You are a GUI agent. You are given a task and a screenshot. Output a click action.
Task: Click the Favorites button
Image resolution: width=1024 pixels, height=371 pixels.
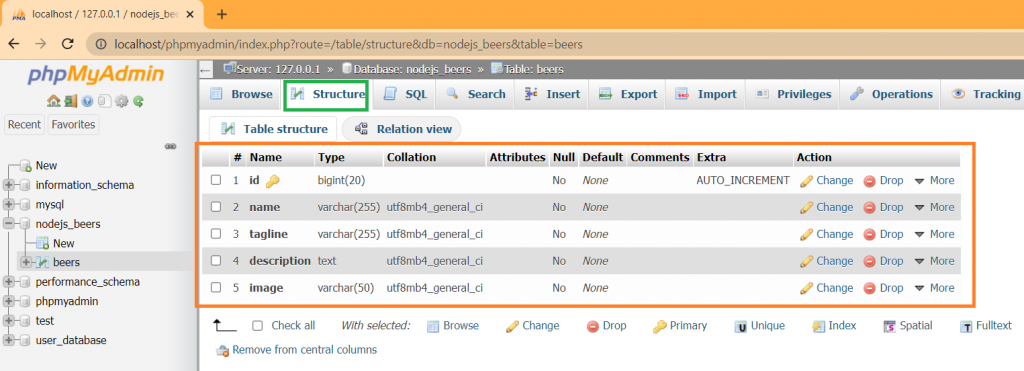click(x=73, y=124)
